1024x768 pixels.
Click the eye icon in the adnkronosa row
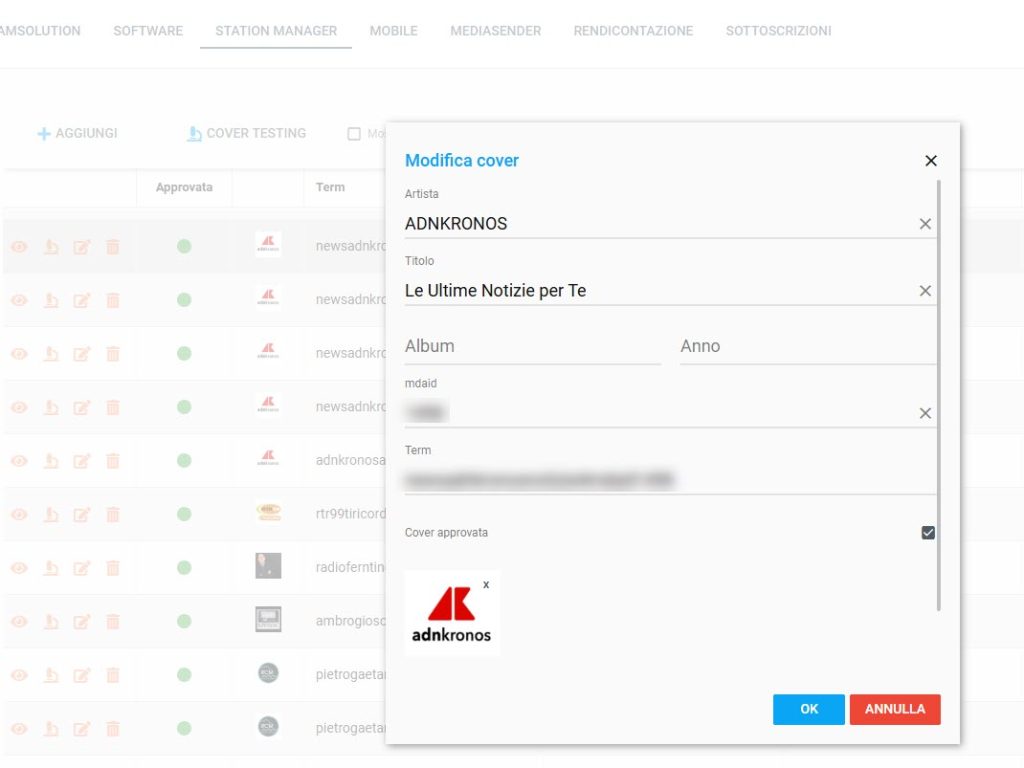click(19, 461)
